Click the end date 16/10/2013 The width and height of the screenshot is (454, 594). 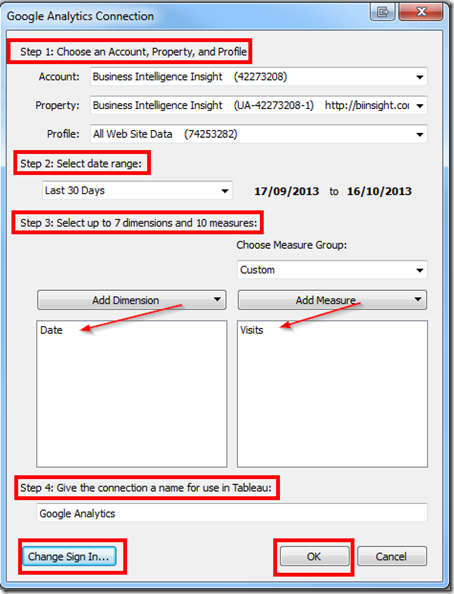(x=379, y=191)
